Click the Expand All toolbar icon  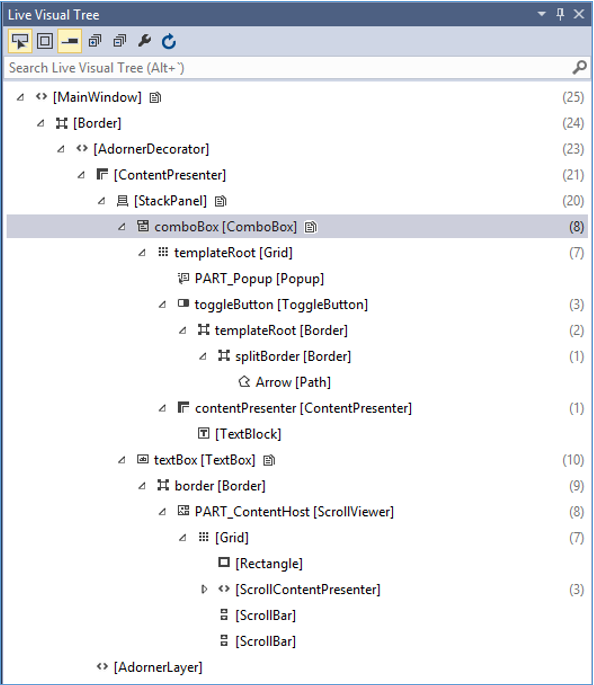95,41
